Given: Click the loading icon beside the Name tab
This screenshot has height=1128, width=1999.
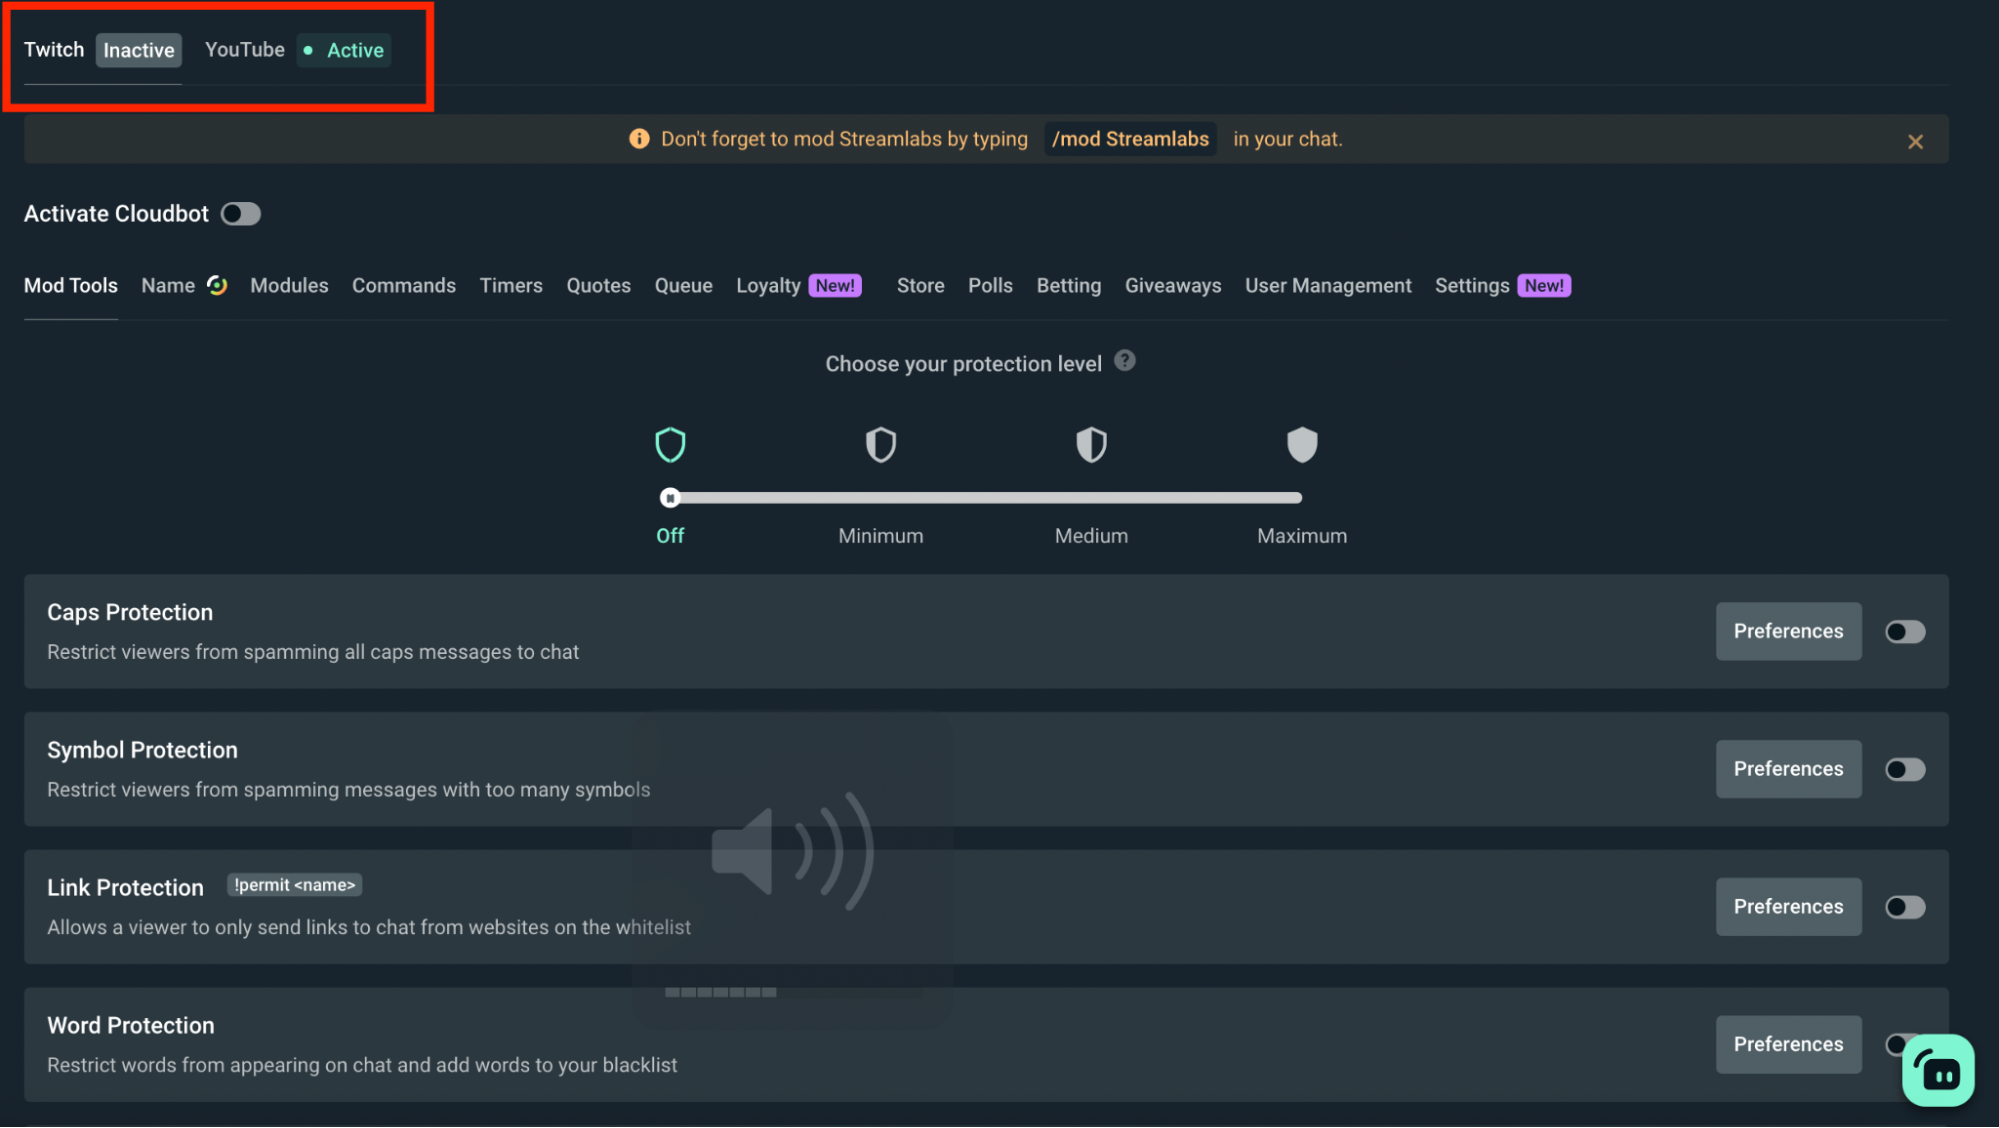Looking at the screenshot, I should [x=218, y=285].
